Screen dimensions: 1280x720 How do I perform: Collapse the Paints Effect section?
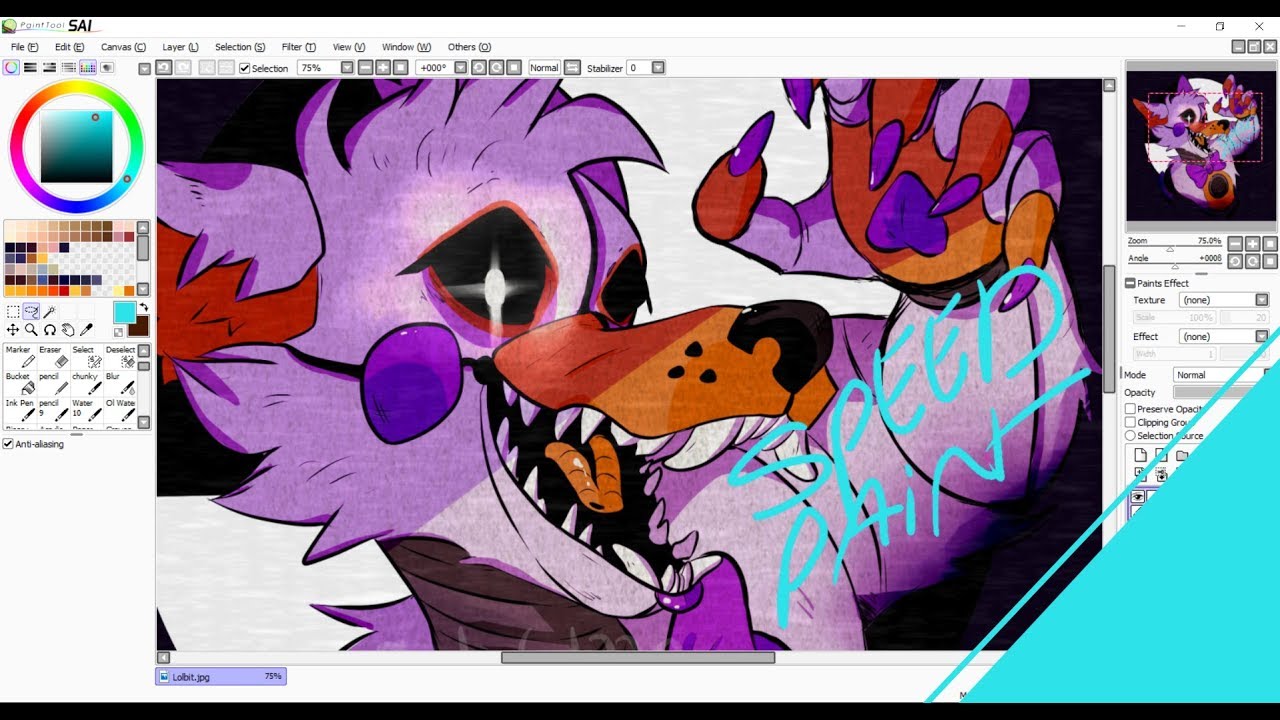click(x=1130, y=284)
